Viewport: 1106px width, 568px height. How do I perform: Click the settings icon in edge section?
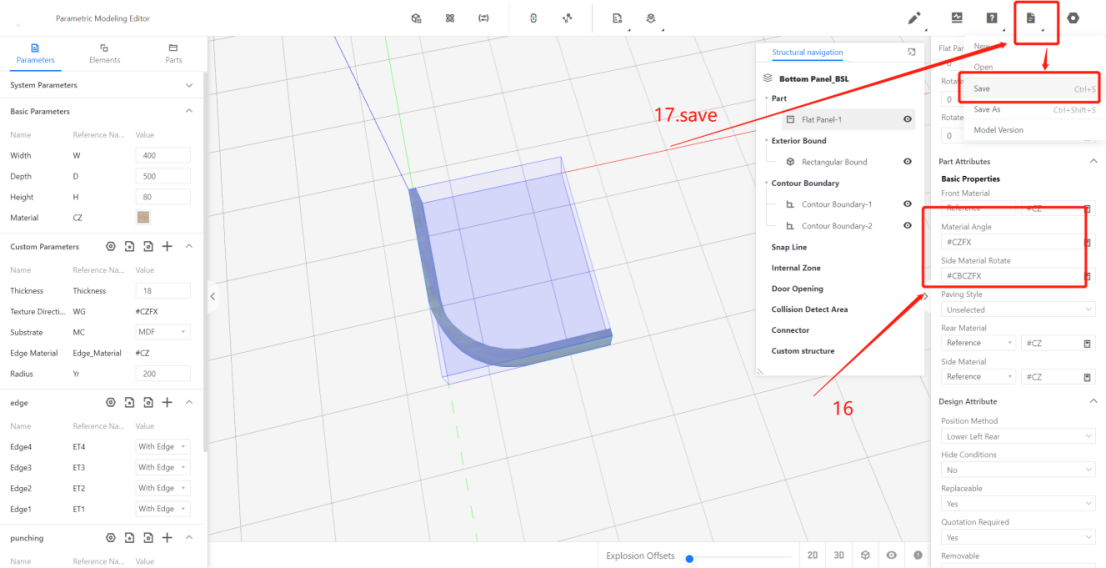pyautogui.click(x=111, y=402)
